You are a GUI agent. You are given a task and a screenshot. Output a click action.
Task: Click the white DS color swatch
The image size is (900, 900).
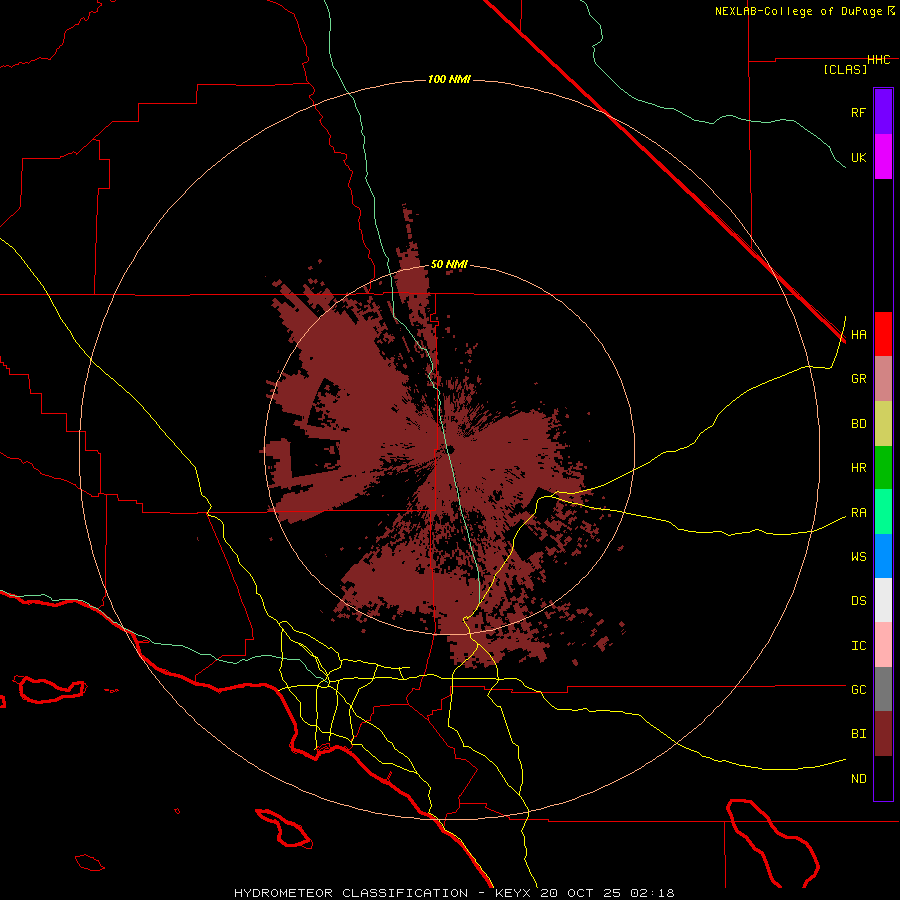883,600
